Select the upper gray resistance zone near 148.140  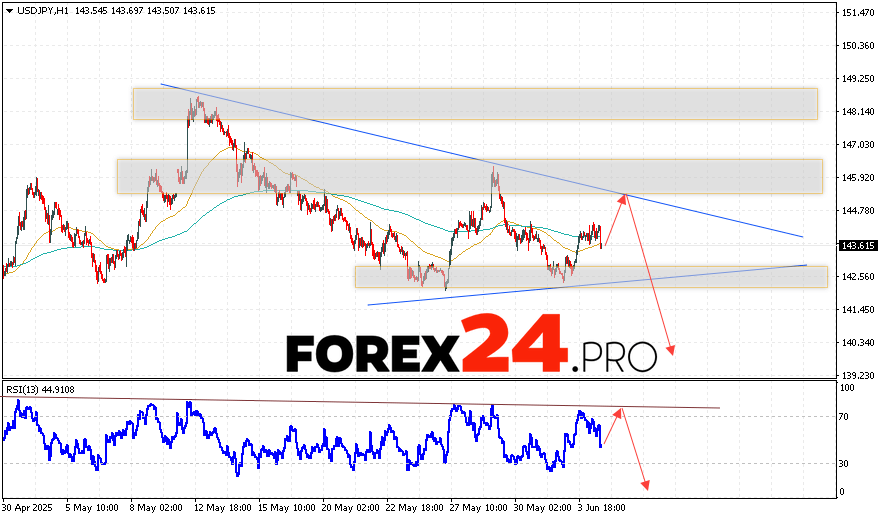pyautogui.click(x=475, y=104)
